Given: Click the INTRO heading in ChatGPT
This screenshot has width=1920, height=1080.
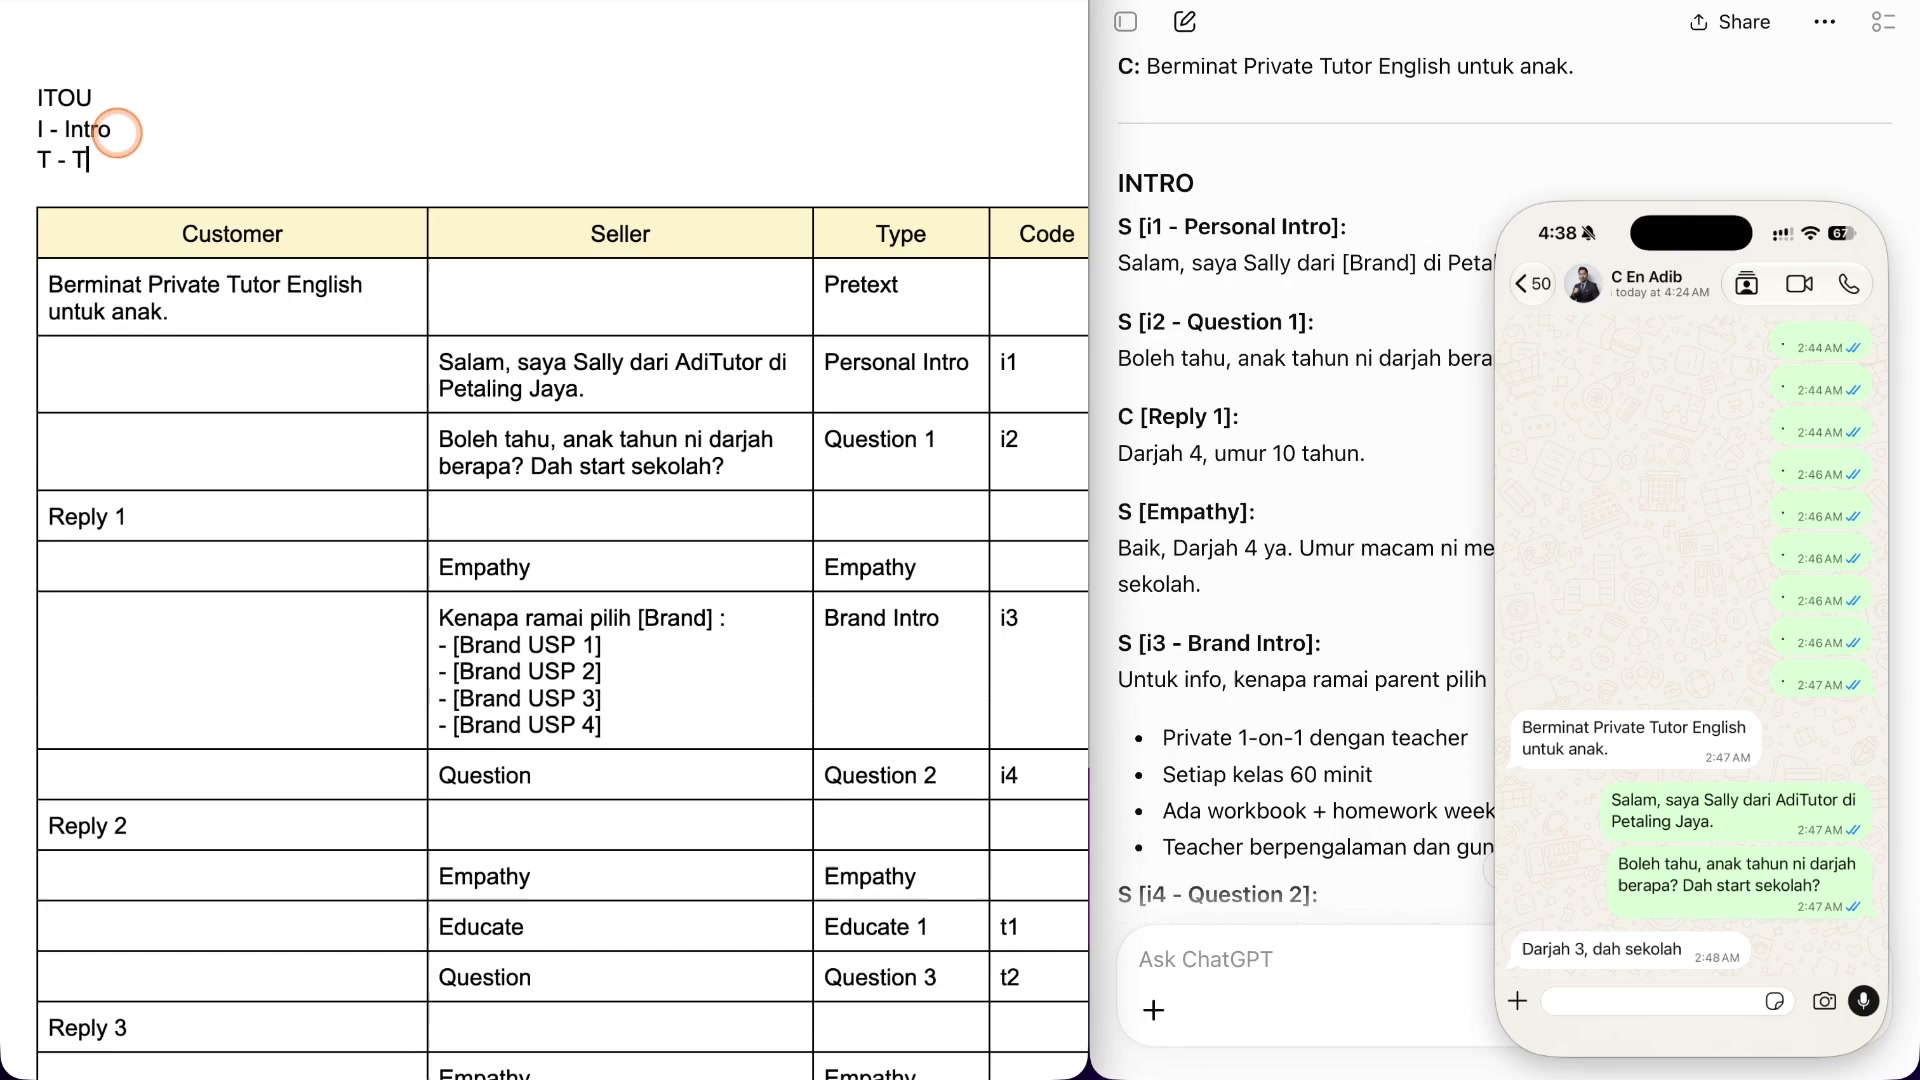Looking at the screenshot, I should coord(1156,183).
